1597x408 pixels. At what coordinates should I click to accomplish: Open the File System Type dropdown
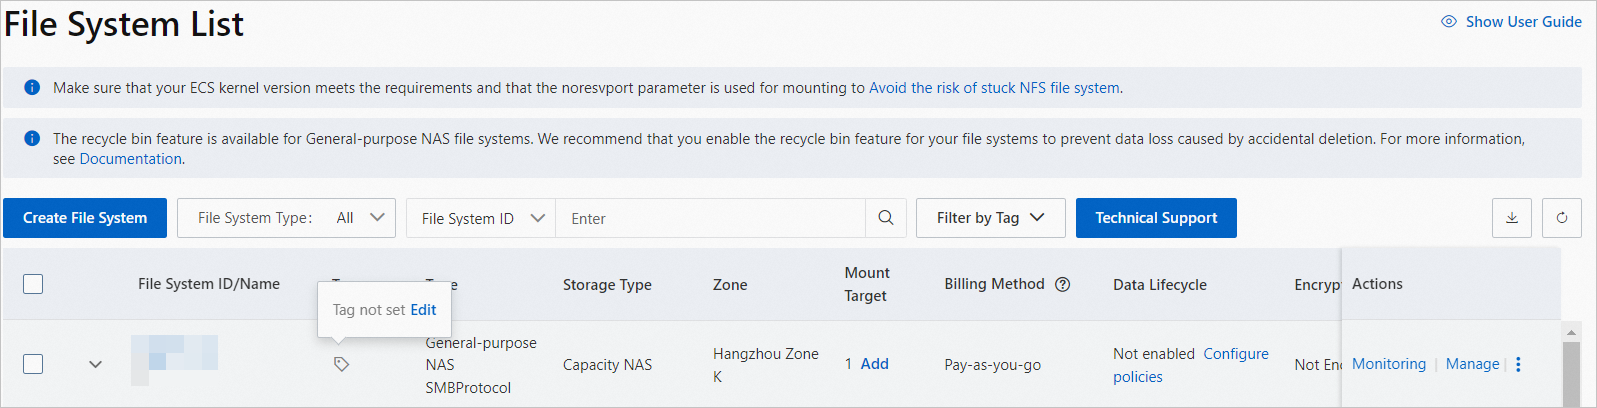point(286,218)
